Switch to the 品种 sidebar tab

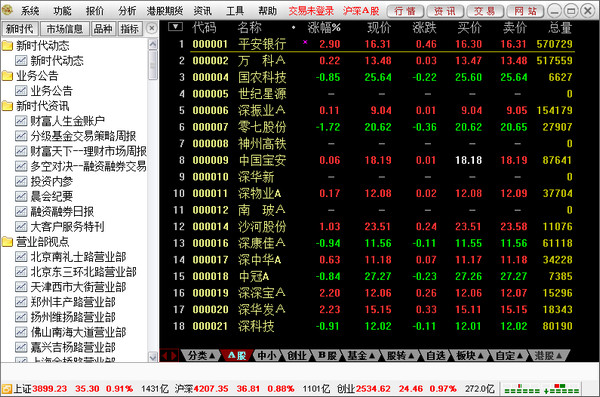[103, 29]
